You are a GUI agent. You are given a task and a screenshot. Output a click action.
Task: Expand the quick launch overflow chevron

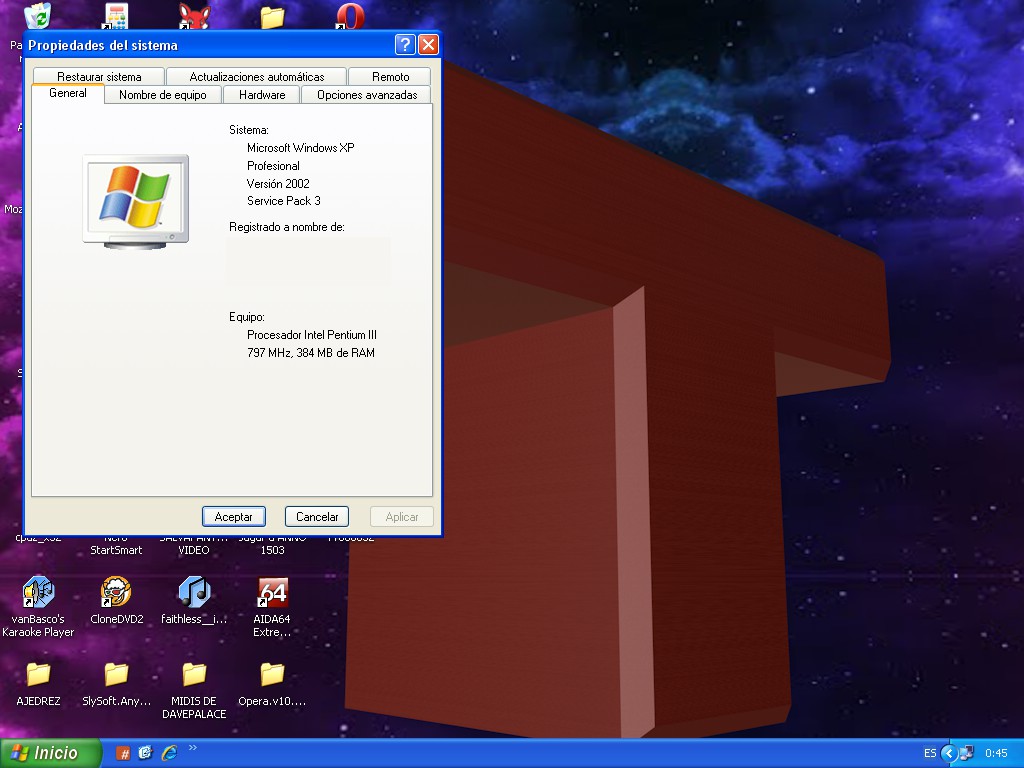(x=192, y=747)
